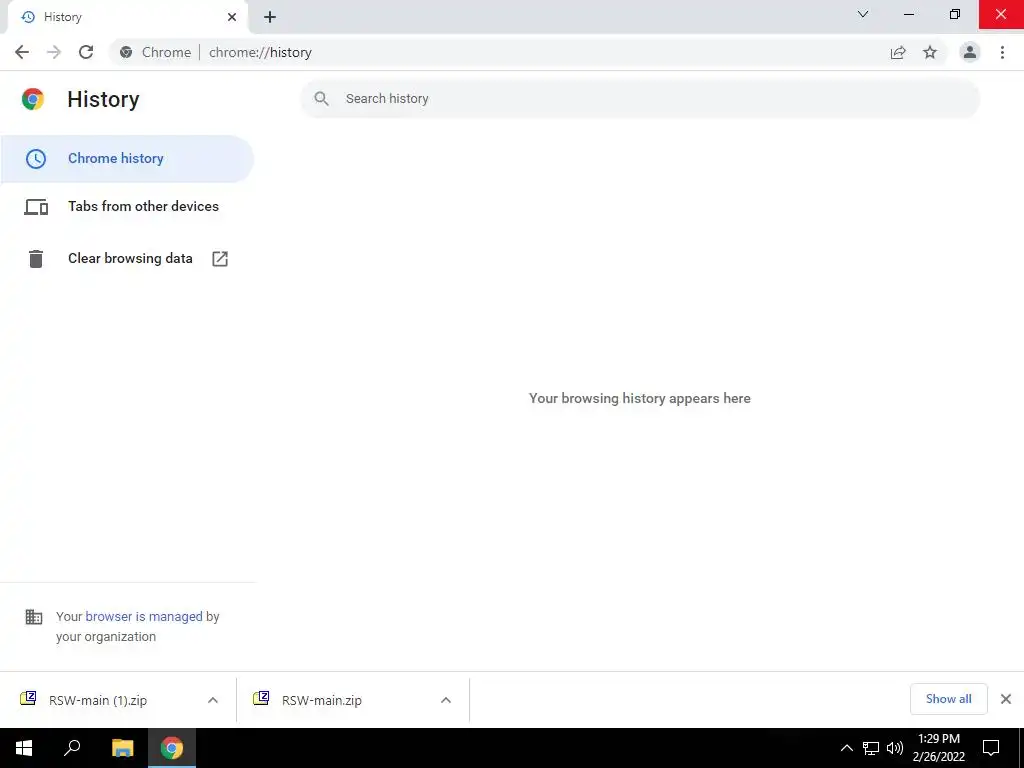Screen dimensions: 1024x768
Task: Follow the 'browser is managed' link
Action: coord(144,616)
